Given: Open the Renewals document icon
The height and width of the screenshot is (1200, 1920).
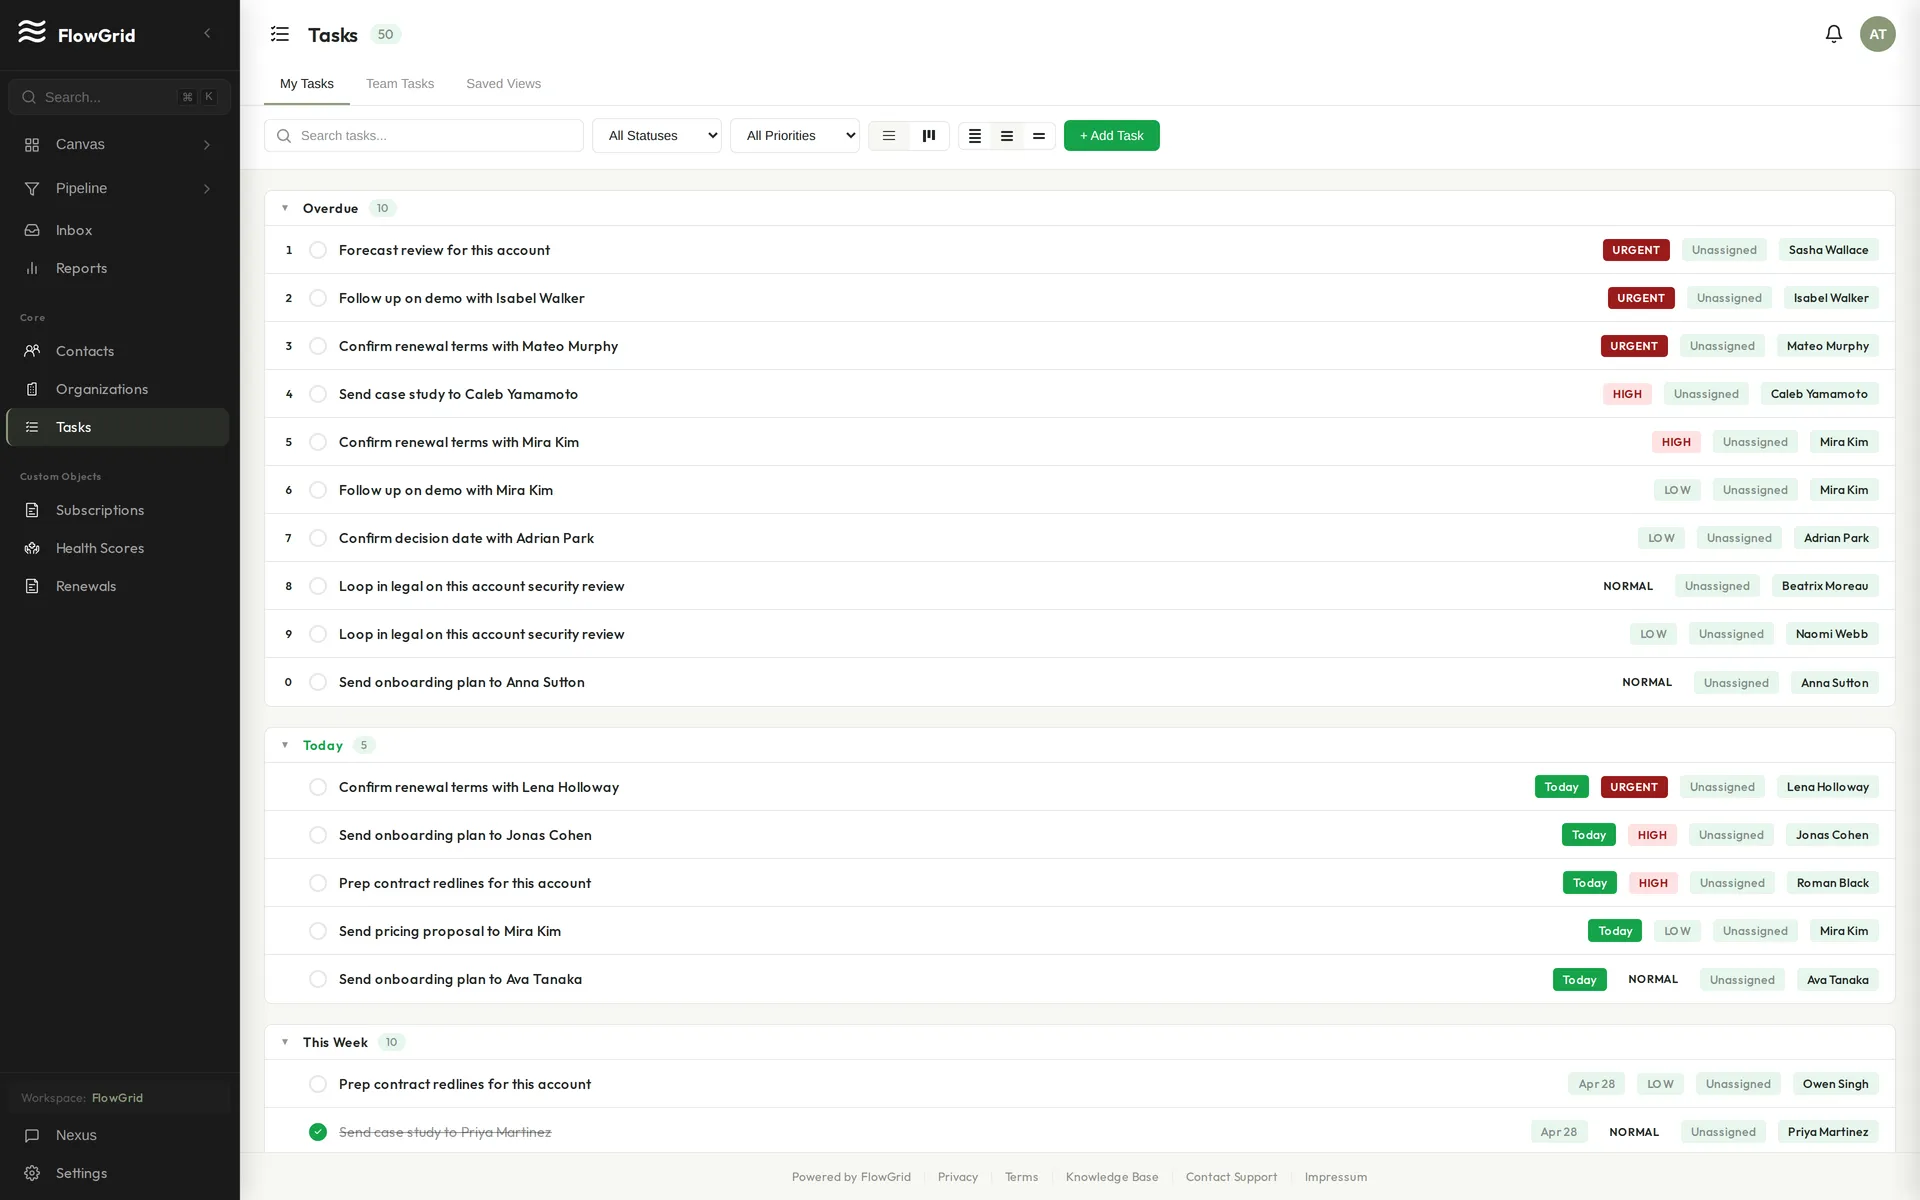Looking at the screenshot, I should 32,587.
